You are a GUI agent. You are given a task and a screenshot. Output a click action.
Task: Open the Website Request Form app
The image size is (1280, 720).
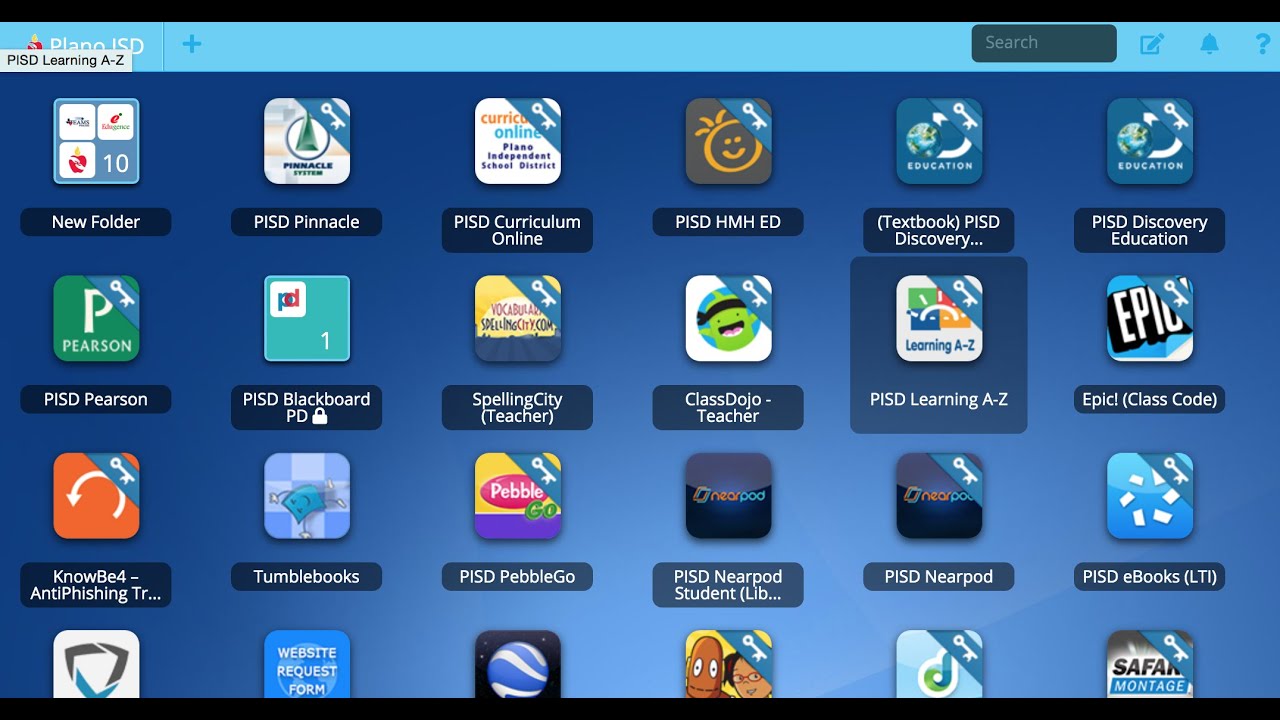[x=307, y=664]
